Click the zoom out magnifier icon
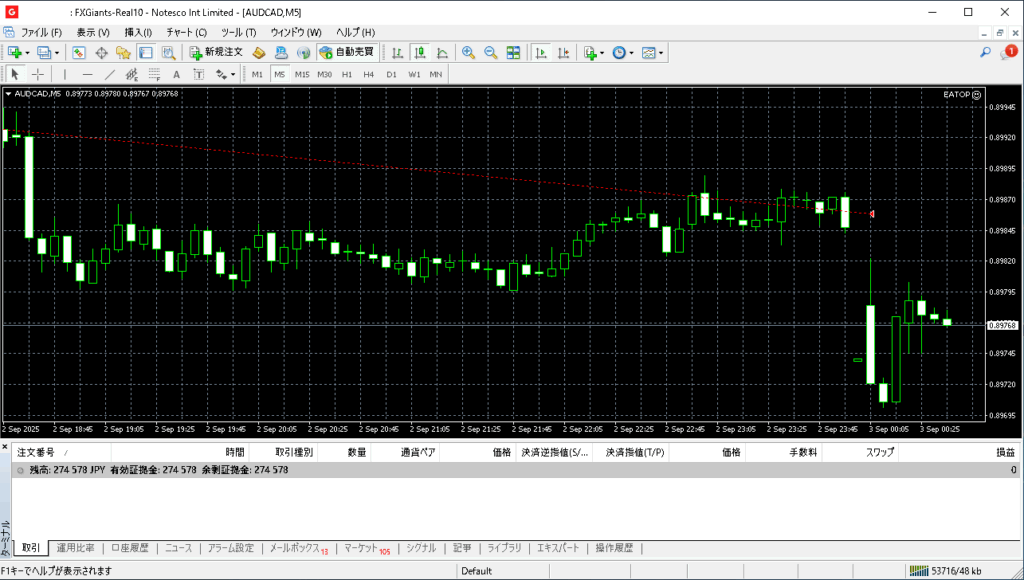Viewport: 1024px width, 580px height. (x=490, y=52)
